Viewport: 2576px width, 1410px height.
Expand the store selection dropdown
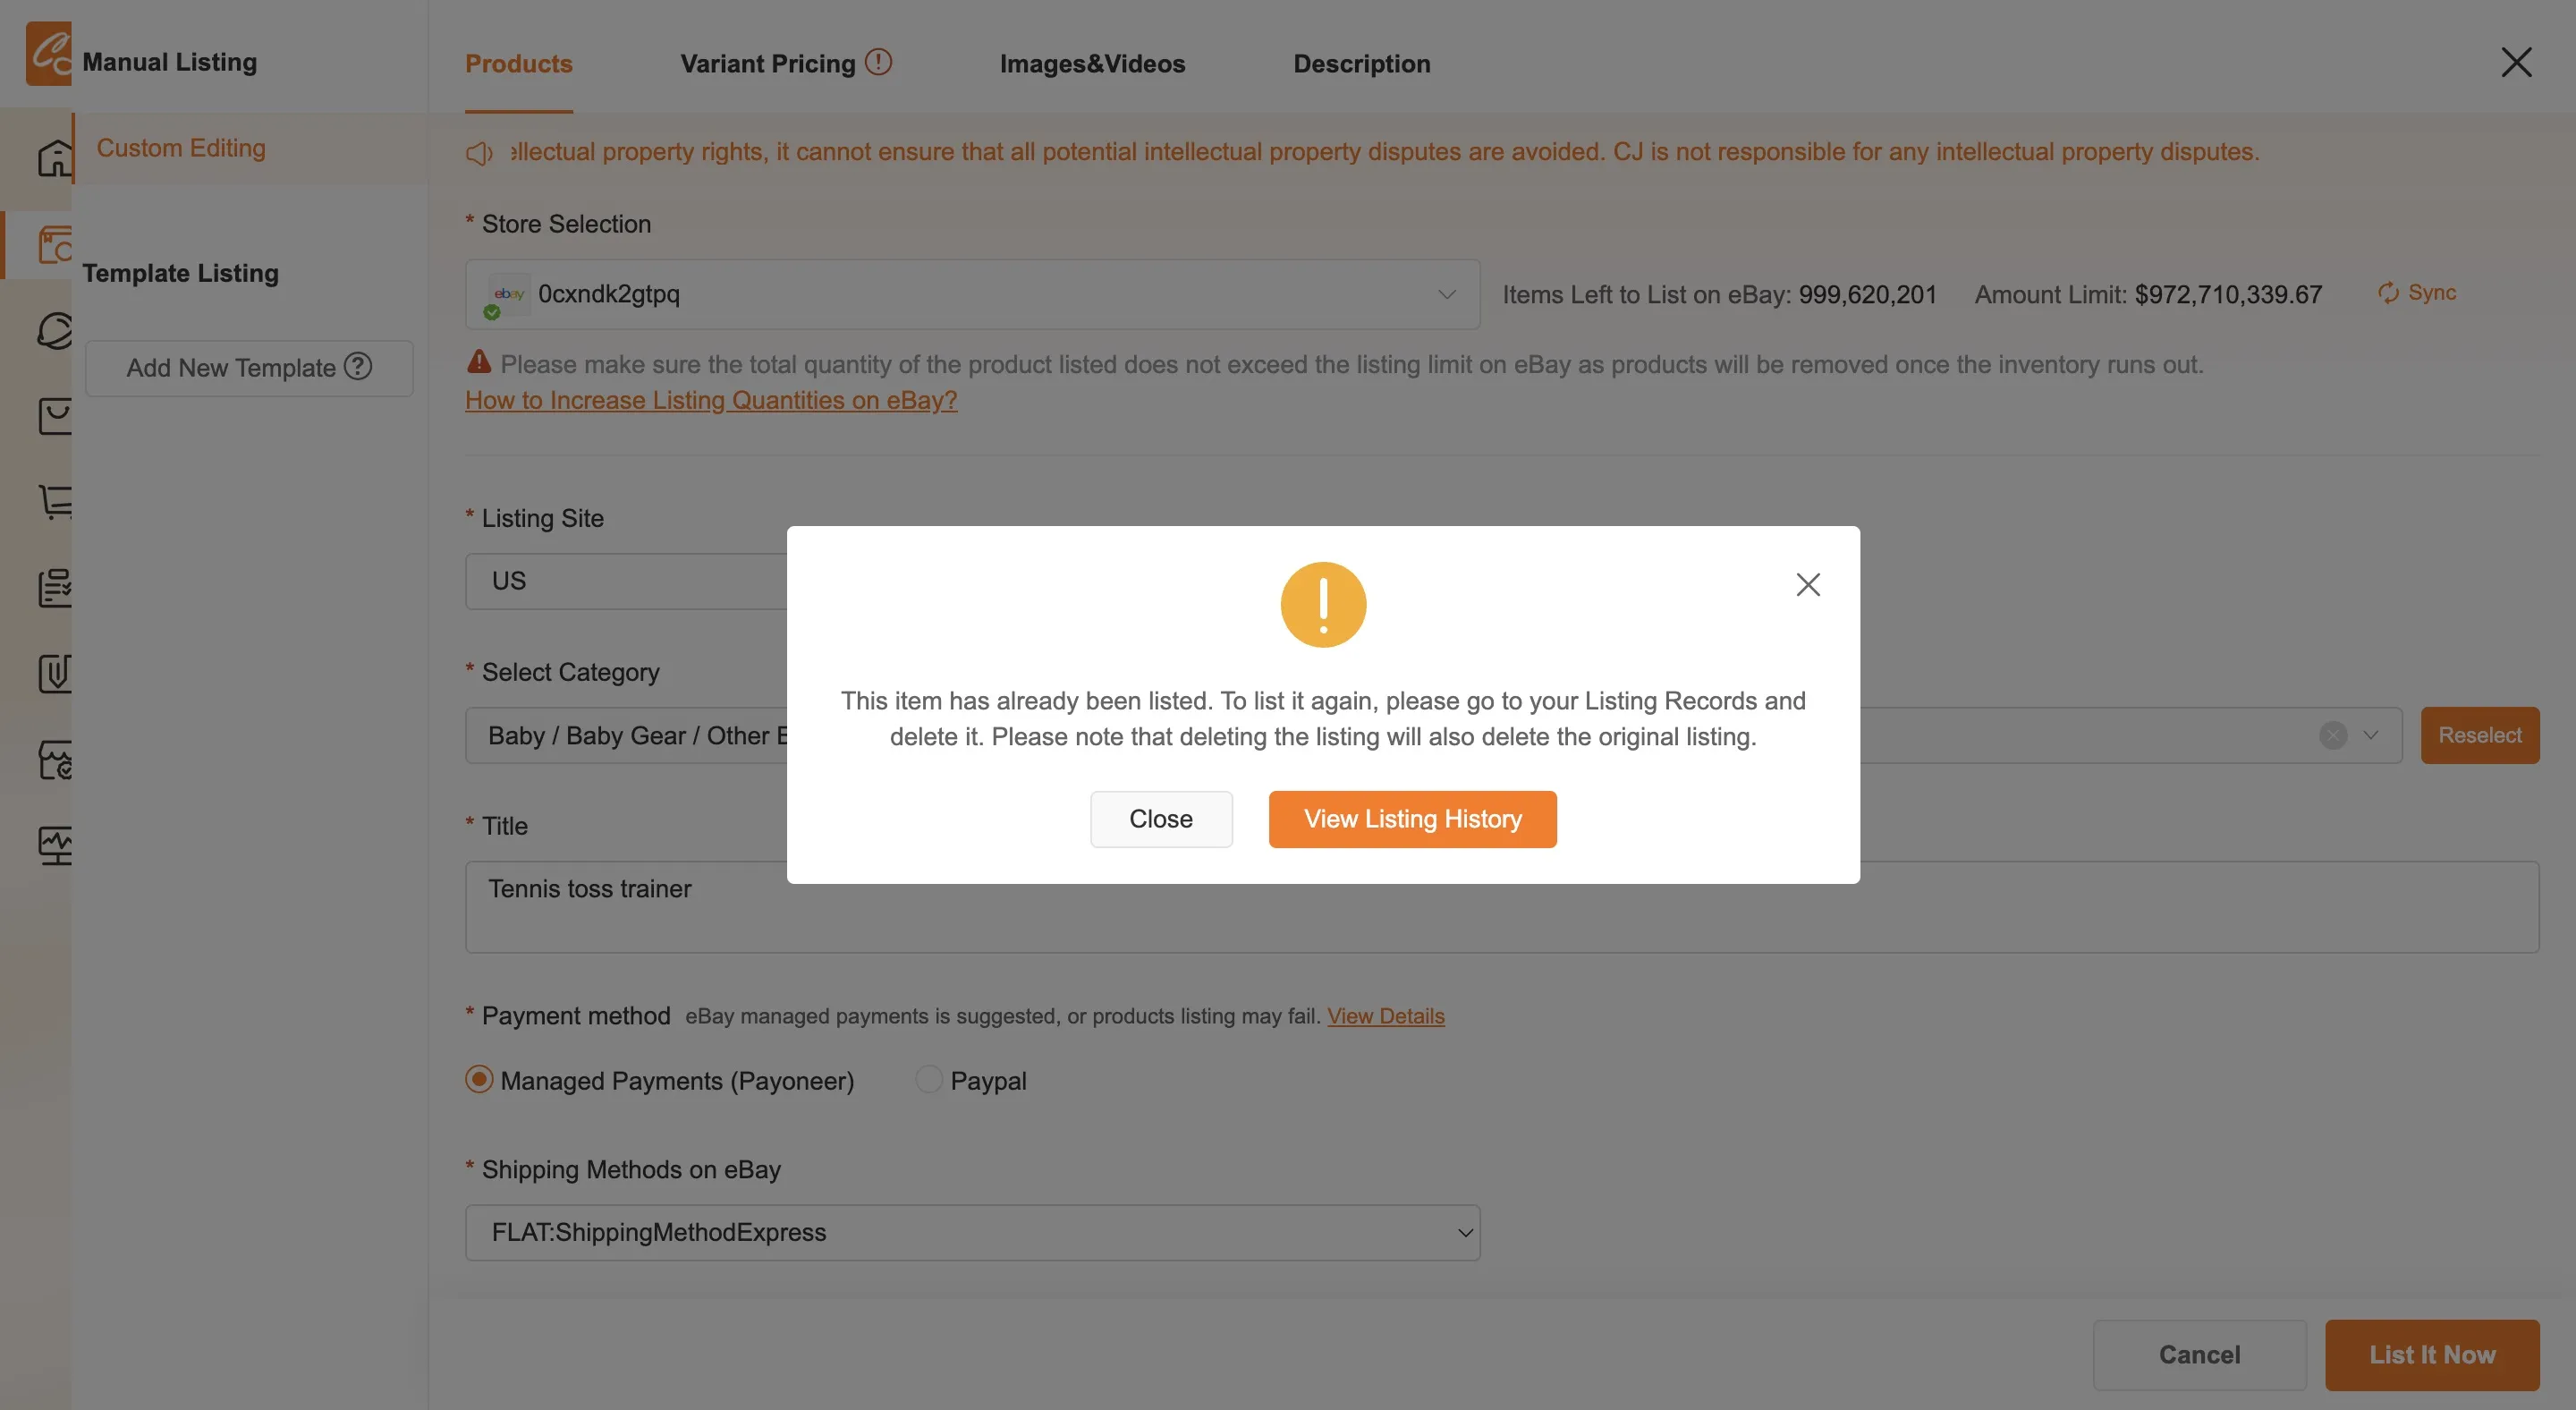click(x=972, y=294)
